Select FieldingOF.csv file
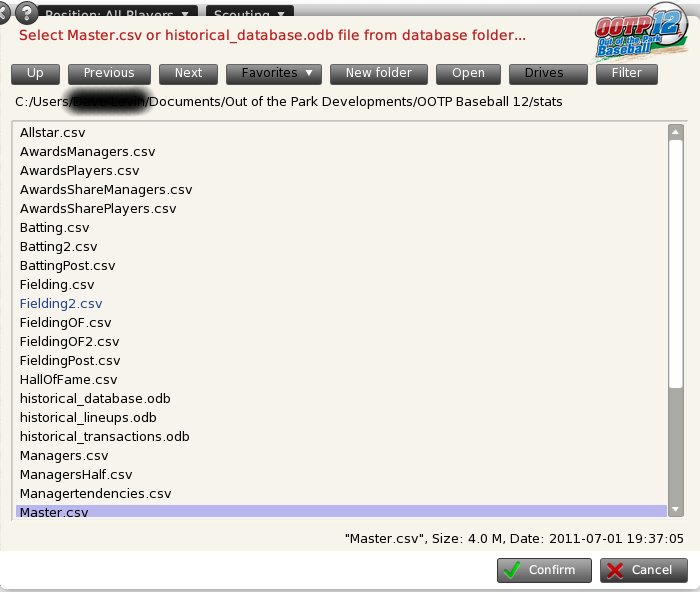This screenshot has width=700, height=592. click(341, 323)
